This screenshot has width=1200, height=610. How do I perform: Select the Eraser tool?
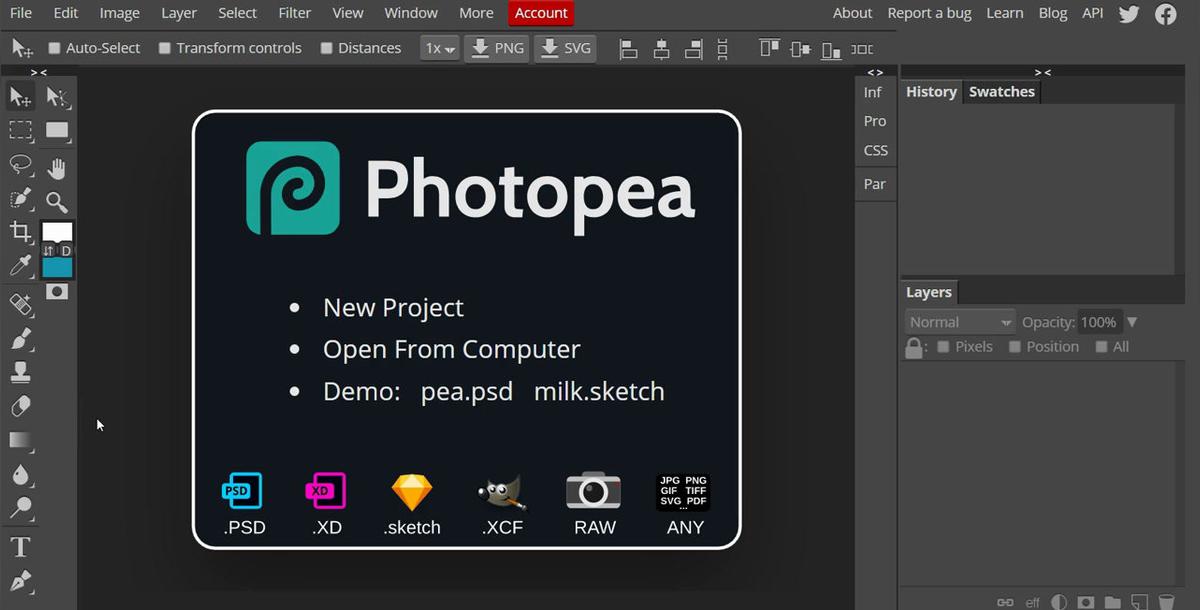[x=20, y=406]
